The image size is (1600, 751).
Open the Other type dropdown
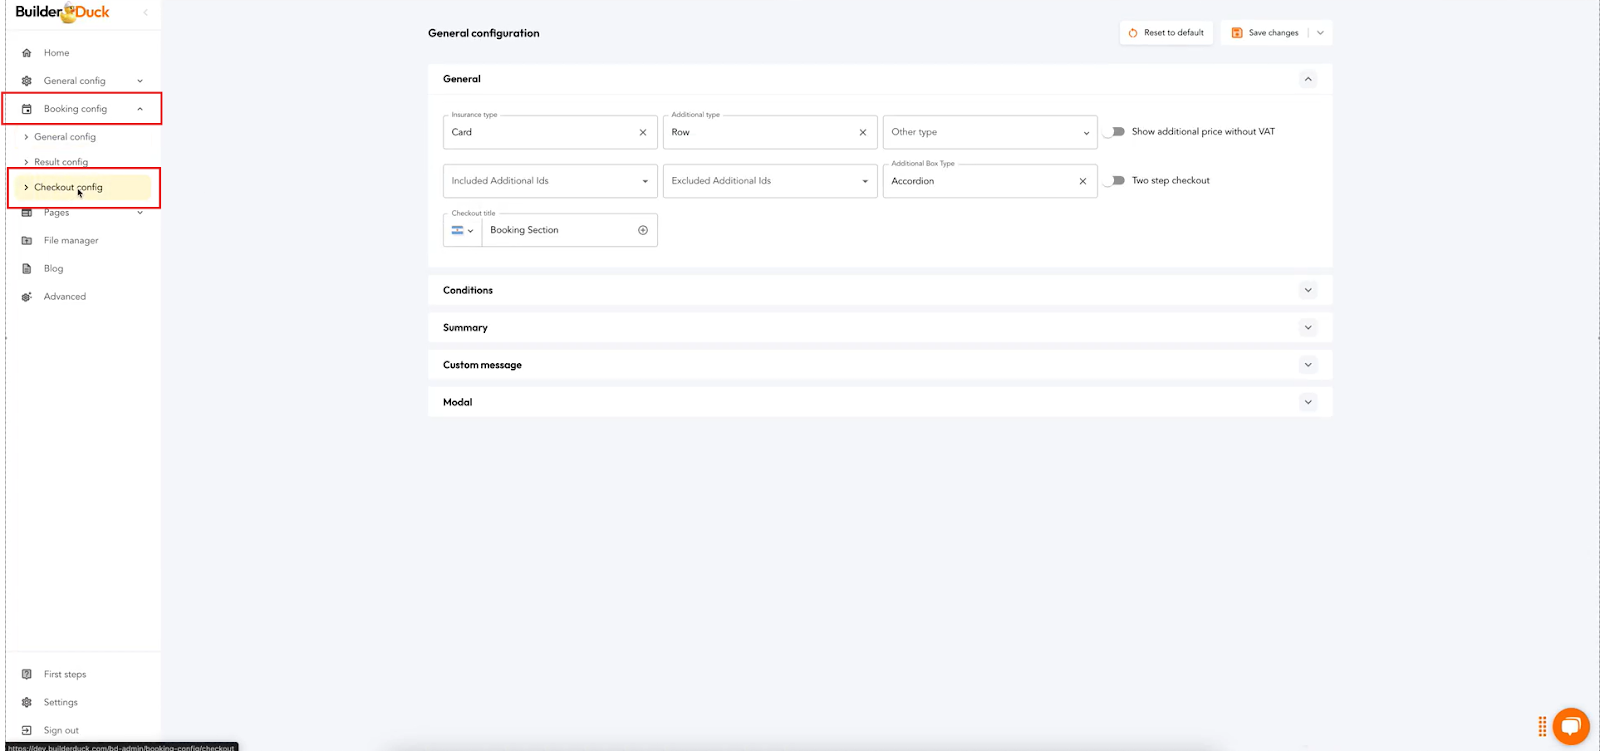989,132
